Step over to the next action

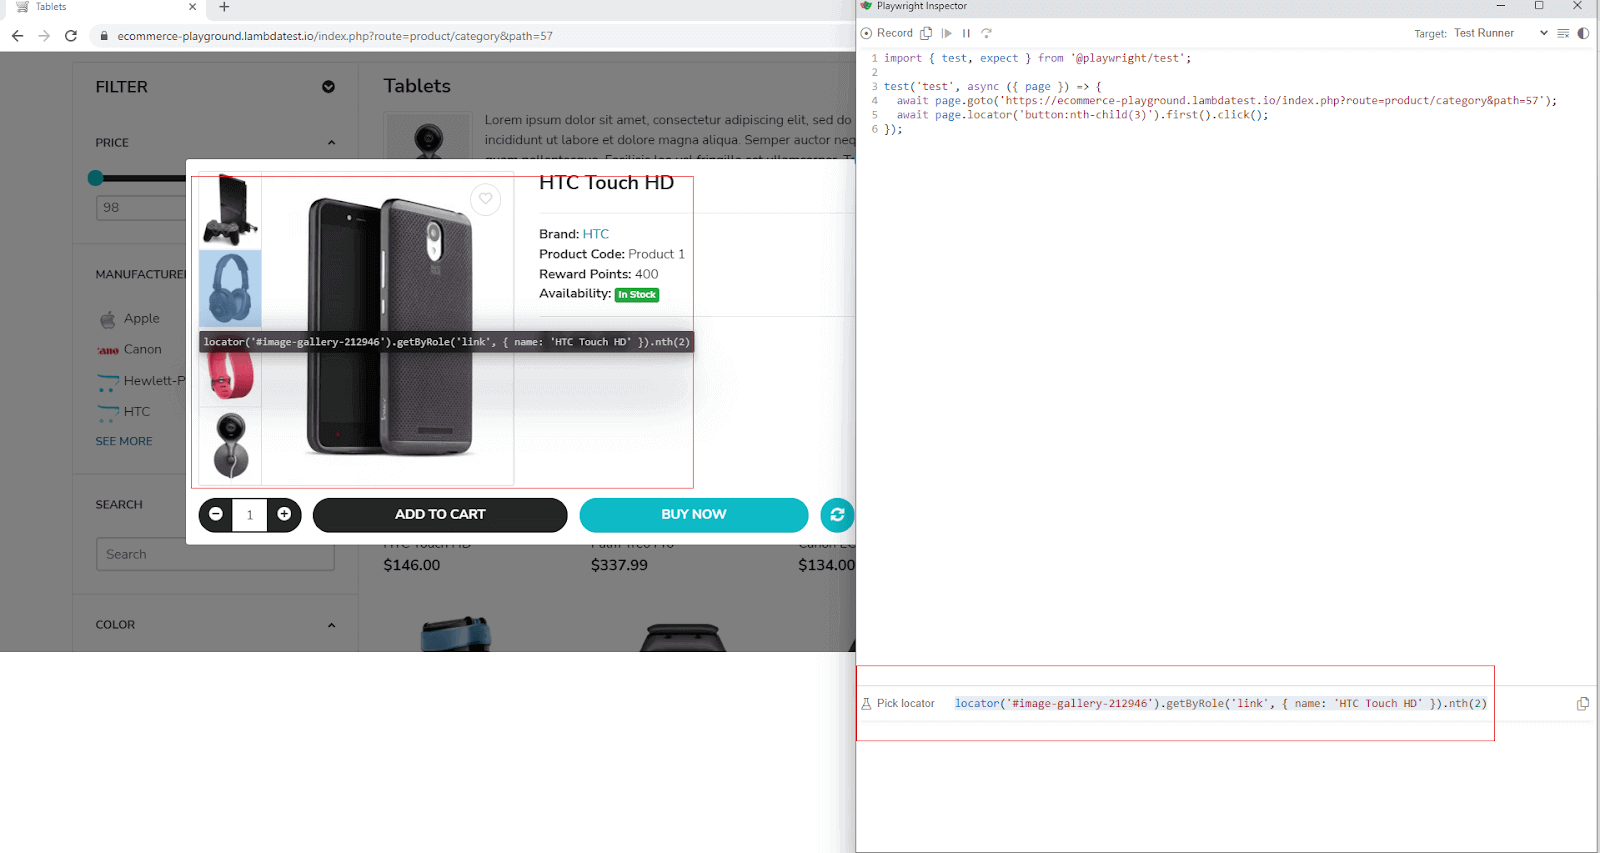(x=986, y=33)
